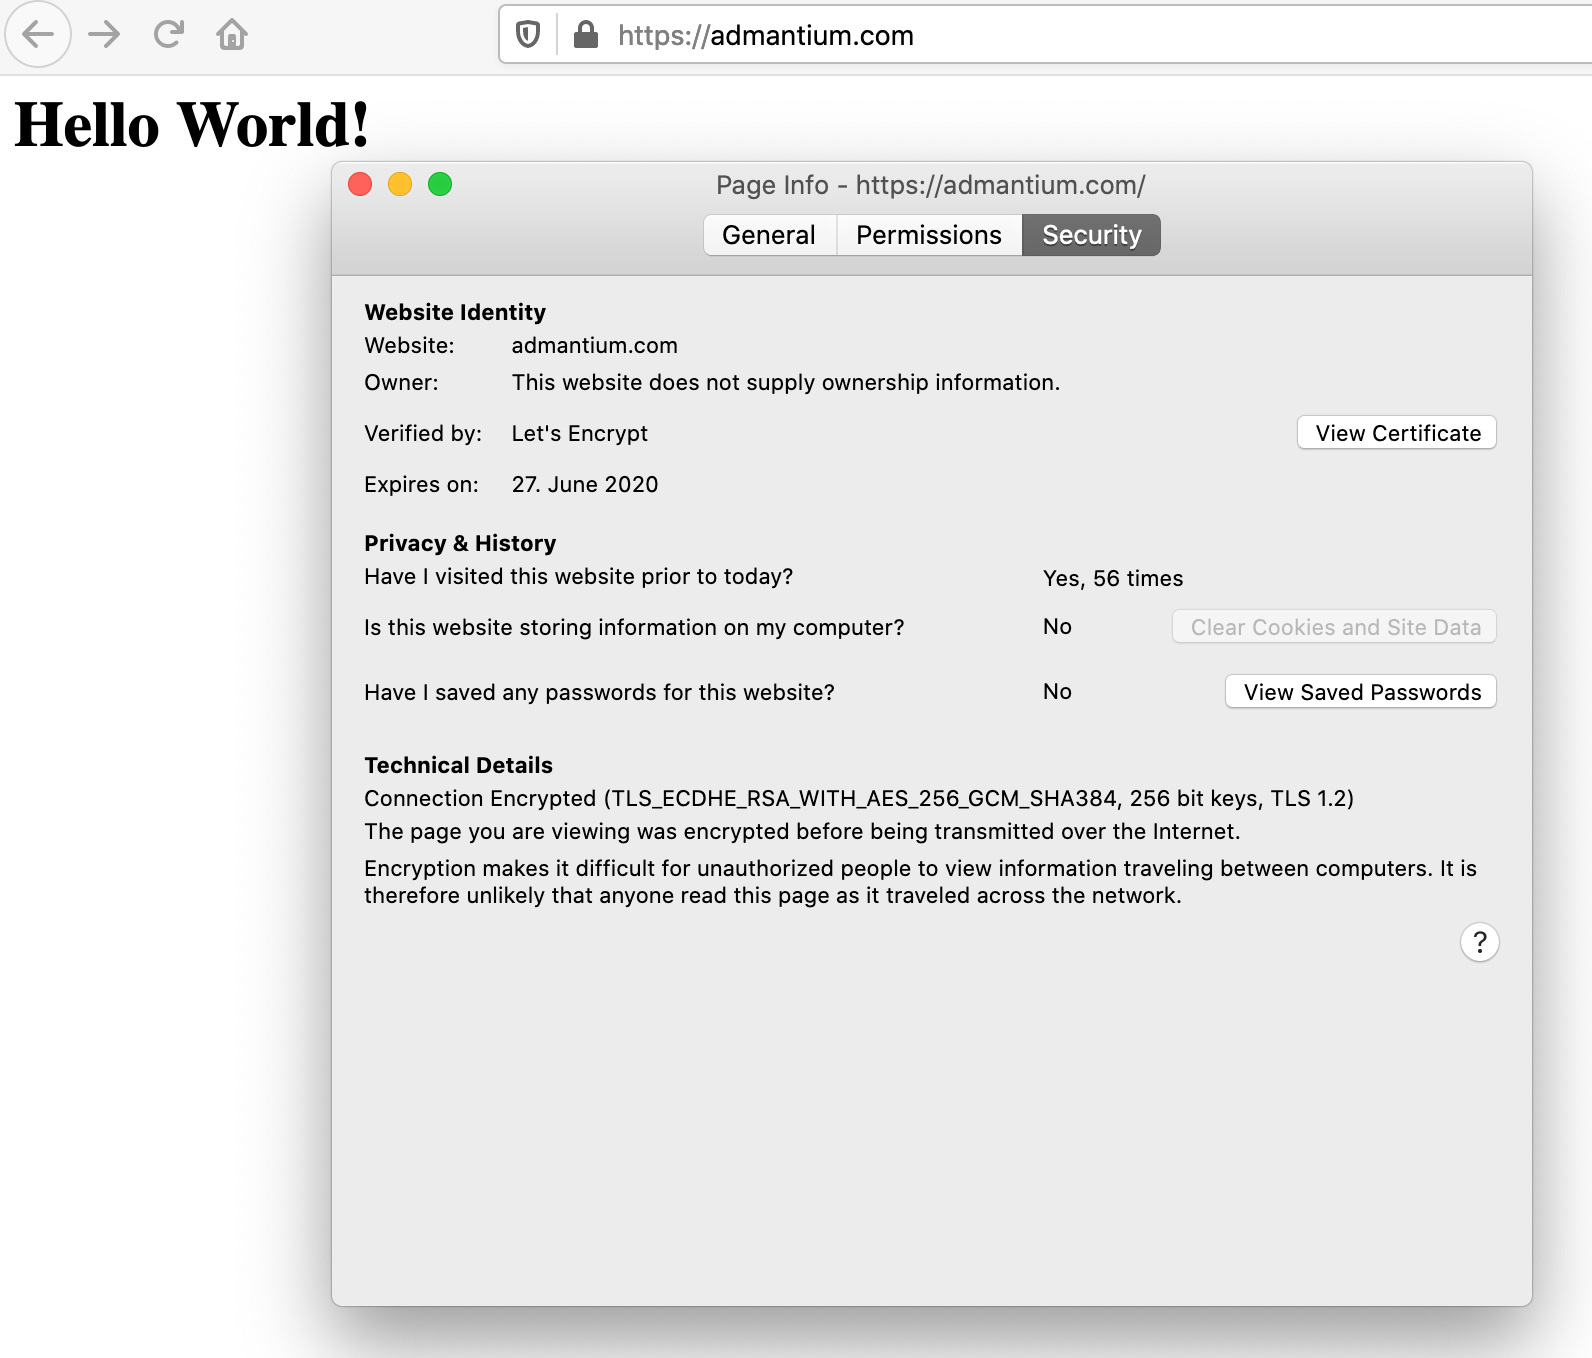The width and height of the screenshot is (1592, 1358).
Task: Click the ownership information statement text
Action: [786, 383]
